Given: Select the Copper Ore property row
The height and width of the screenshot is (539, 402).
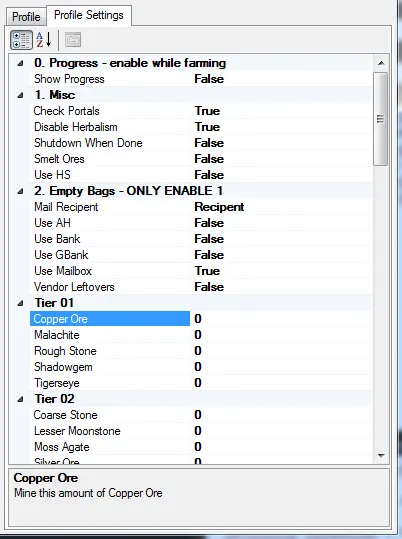Looking at the screenshot, I should [201, 319].
